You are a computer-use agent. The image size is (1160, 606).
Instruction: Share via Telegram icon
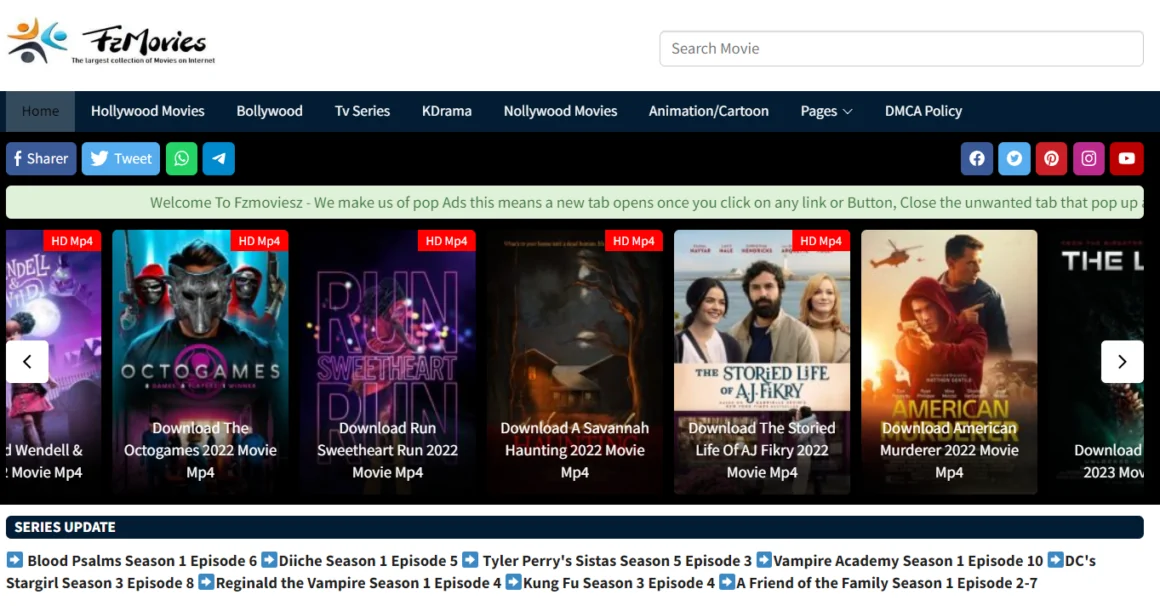coord(219,158)
